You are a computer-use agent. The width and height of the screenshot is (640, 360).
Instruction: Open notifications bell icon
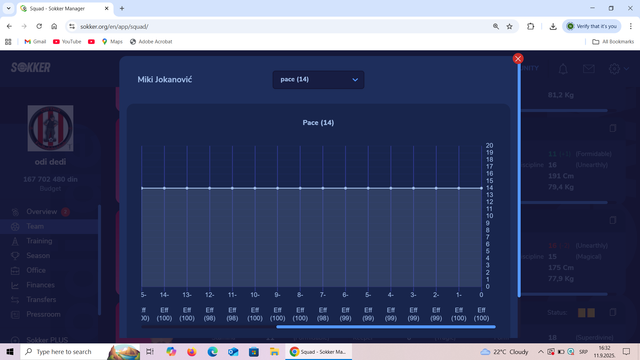[563, 69]
